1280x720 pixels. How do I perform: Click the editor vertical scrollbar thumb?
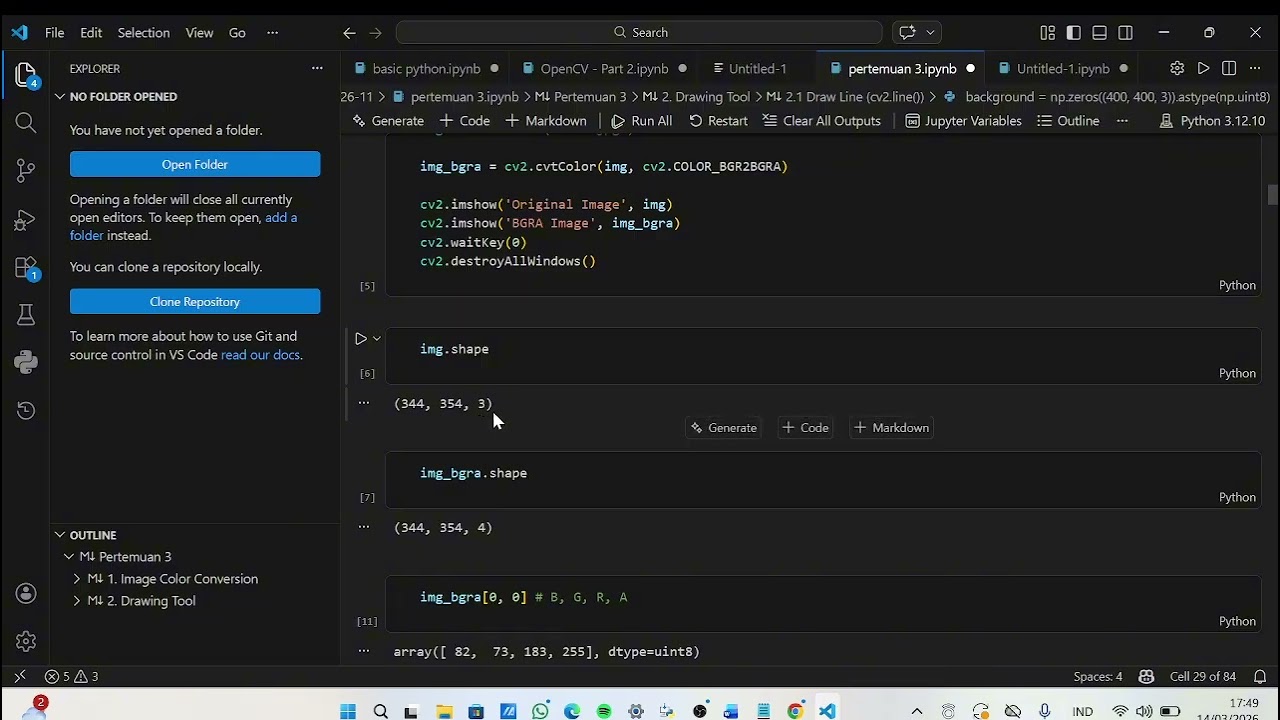(x=1272, y=195)
